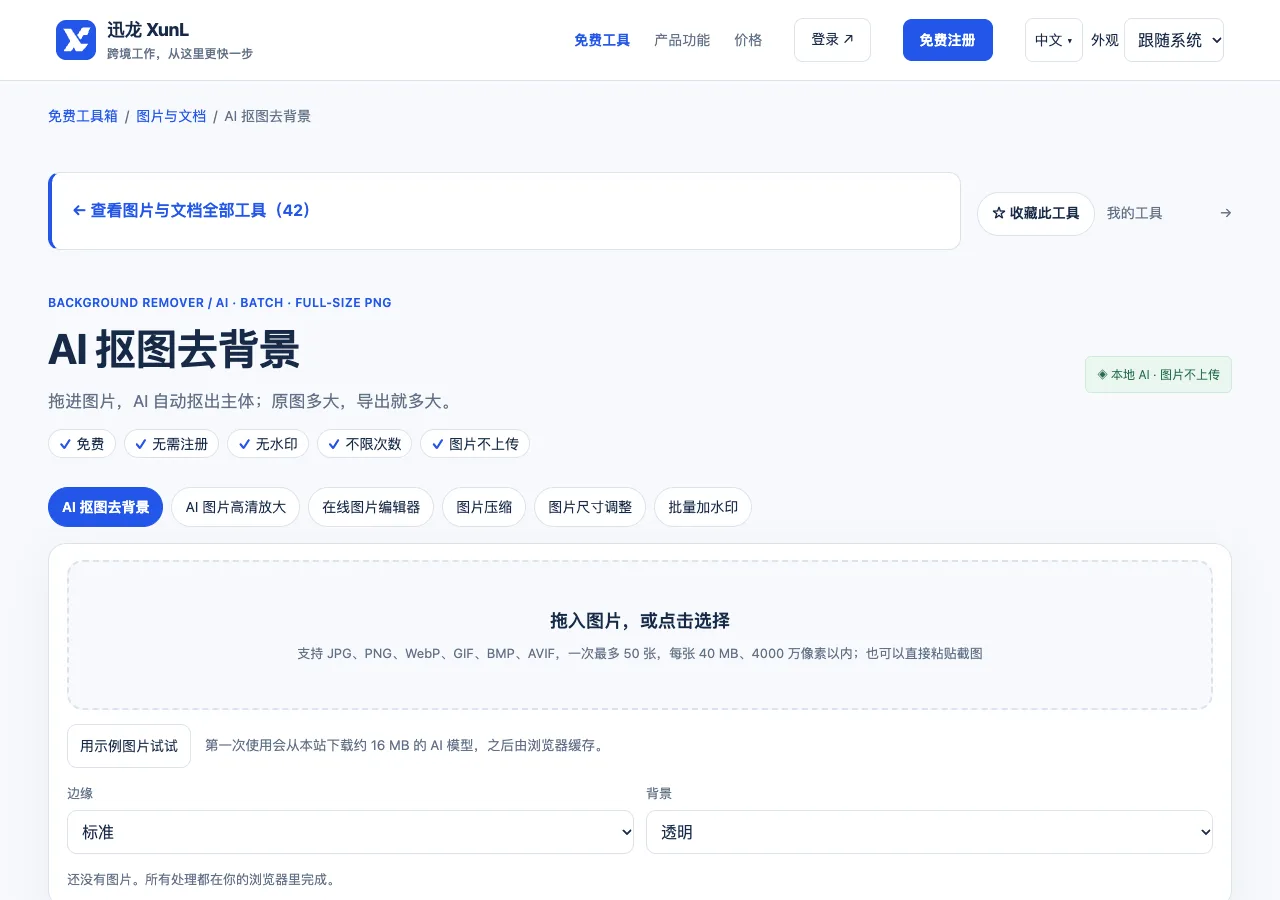Click the BACKGROUND REMOVER subtitle text
Viewport: 1280px width, 900px height.
coord(220,302)
